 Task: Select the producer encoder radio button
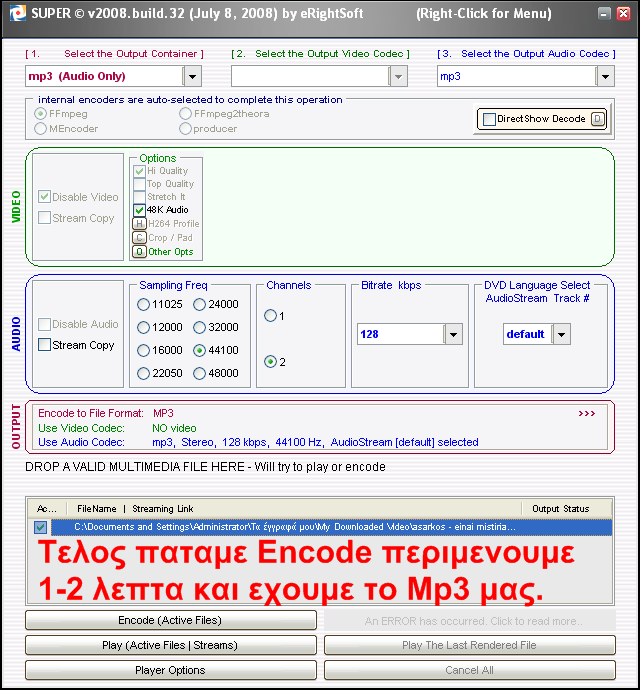(x=185, y=128)
